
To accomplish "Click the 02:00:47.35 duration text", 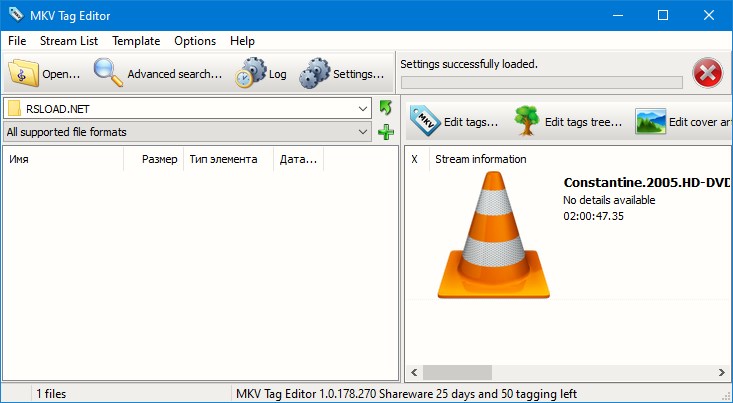I will (x=593, y=216).
